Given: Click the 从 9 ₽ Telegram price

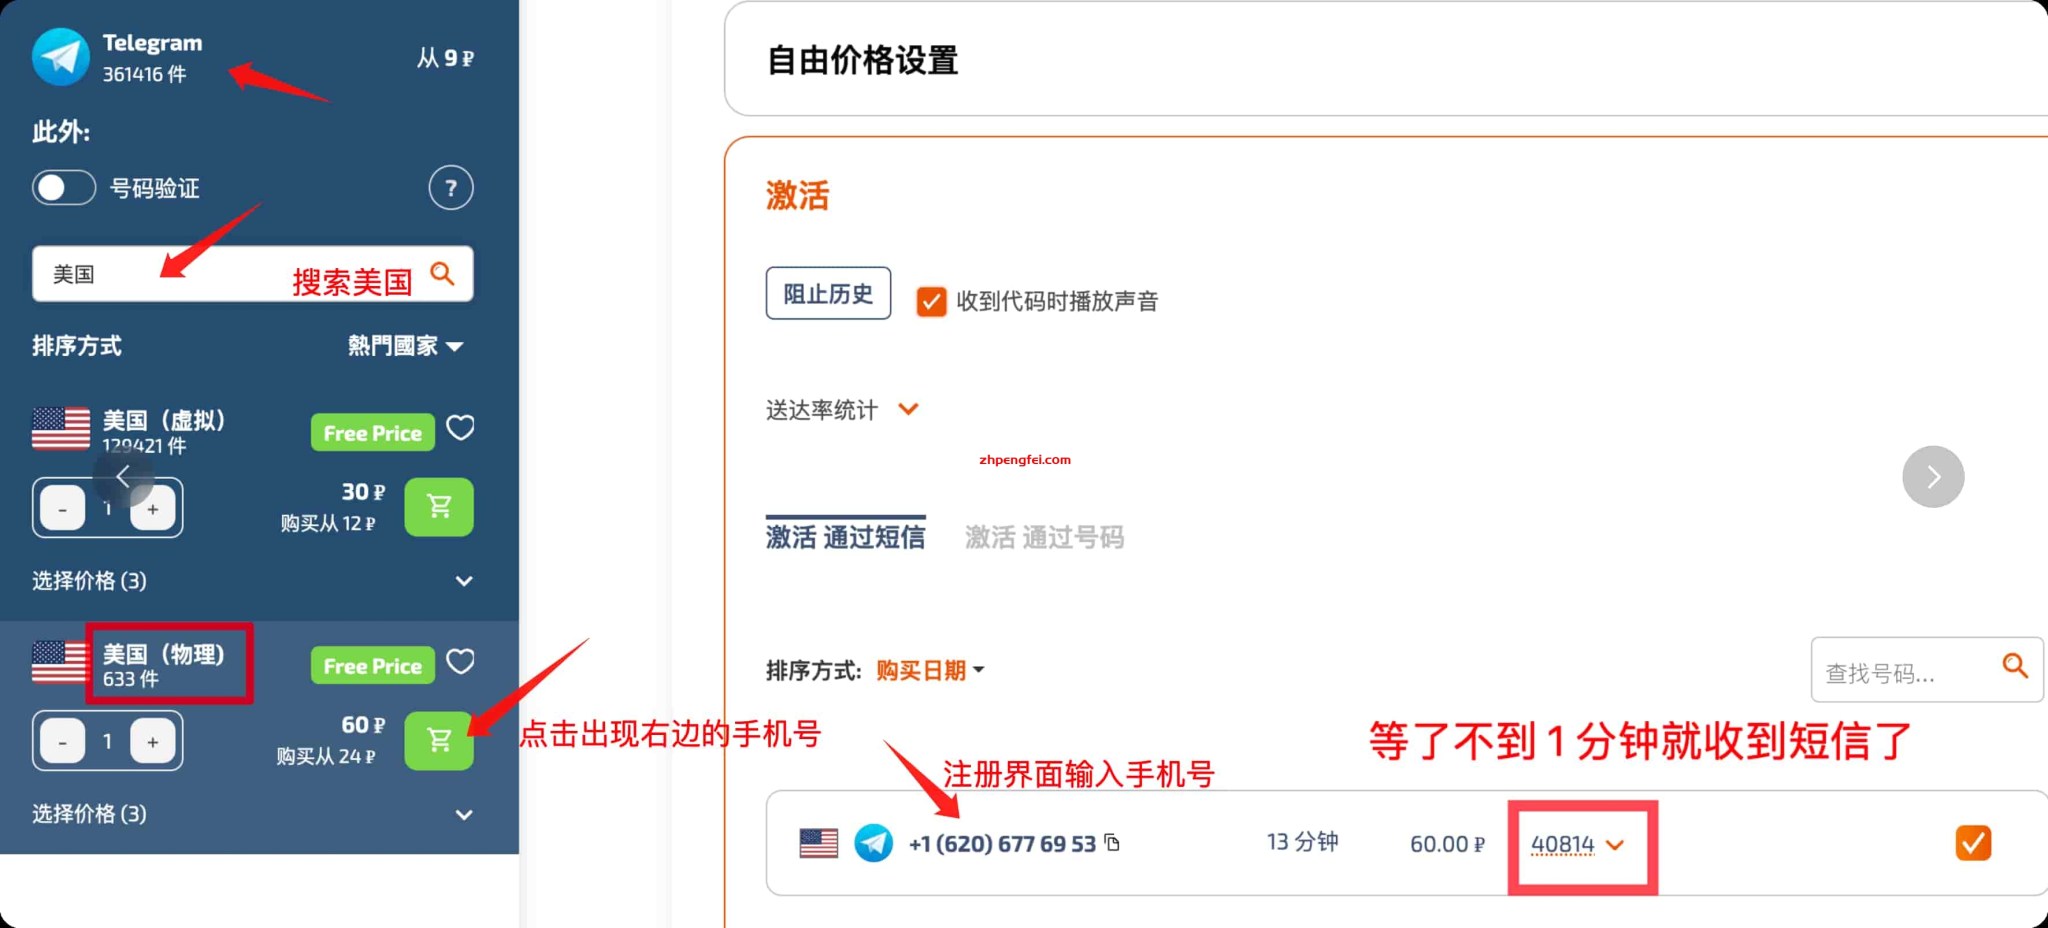Looking at the screenshot, I should (445, 58).
